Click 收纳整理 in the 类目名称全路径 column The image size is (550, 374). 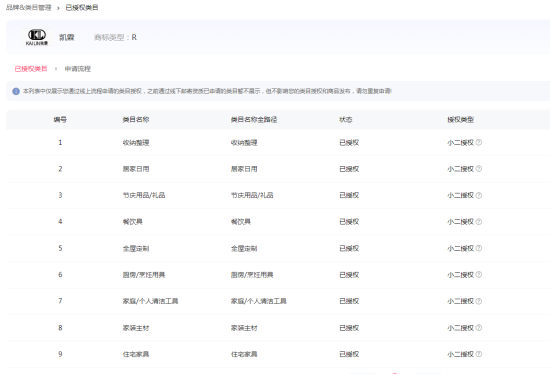[244, 142]
